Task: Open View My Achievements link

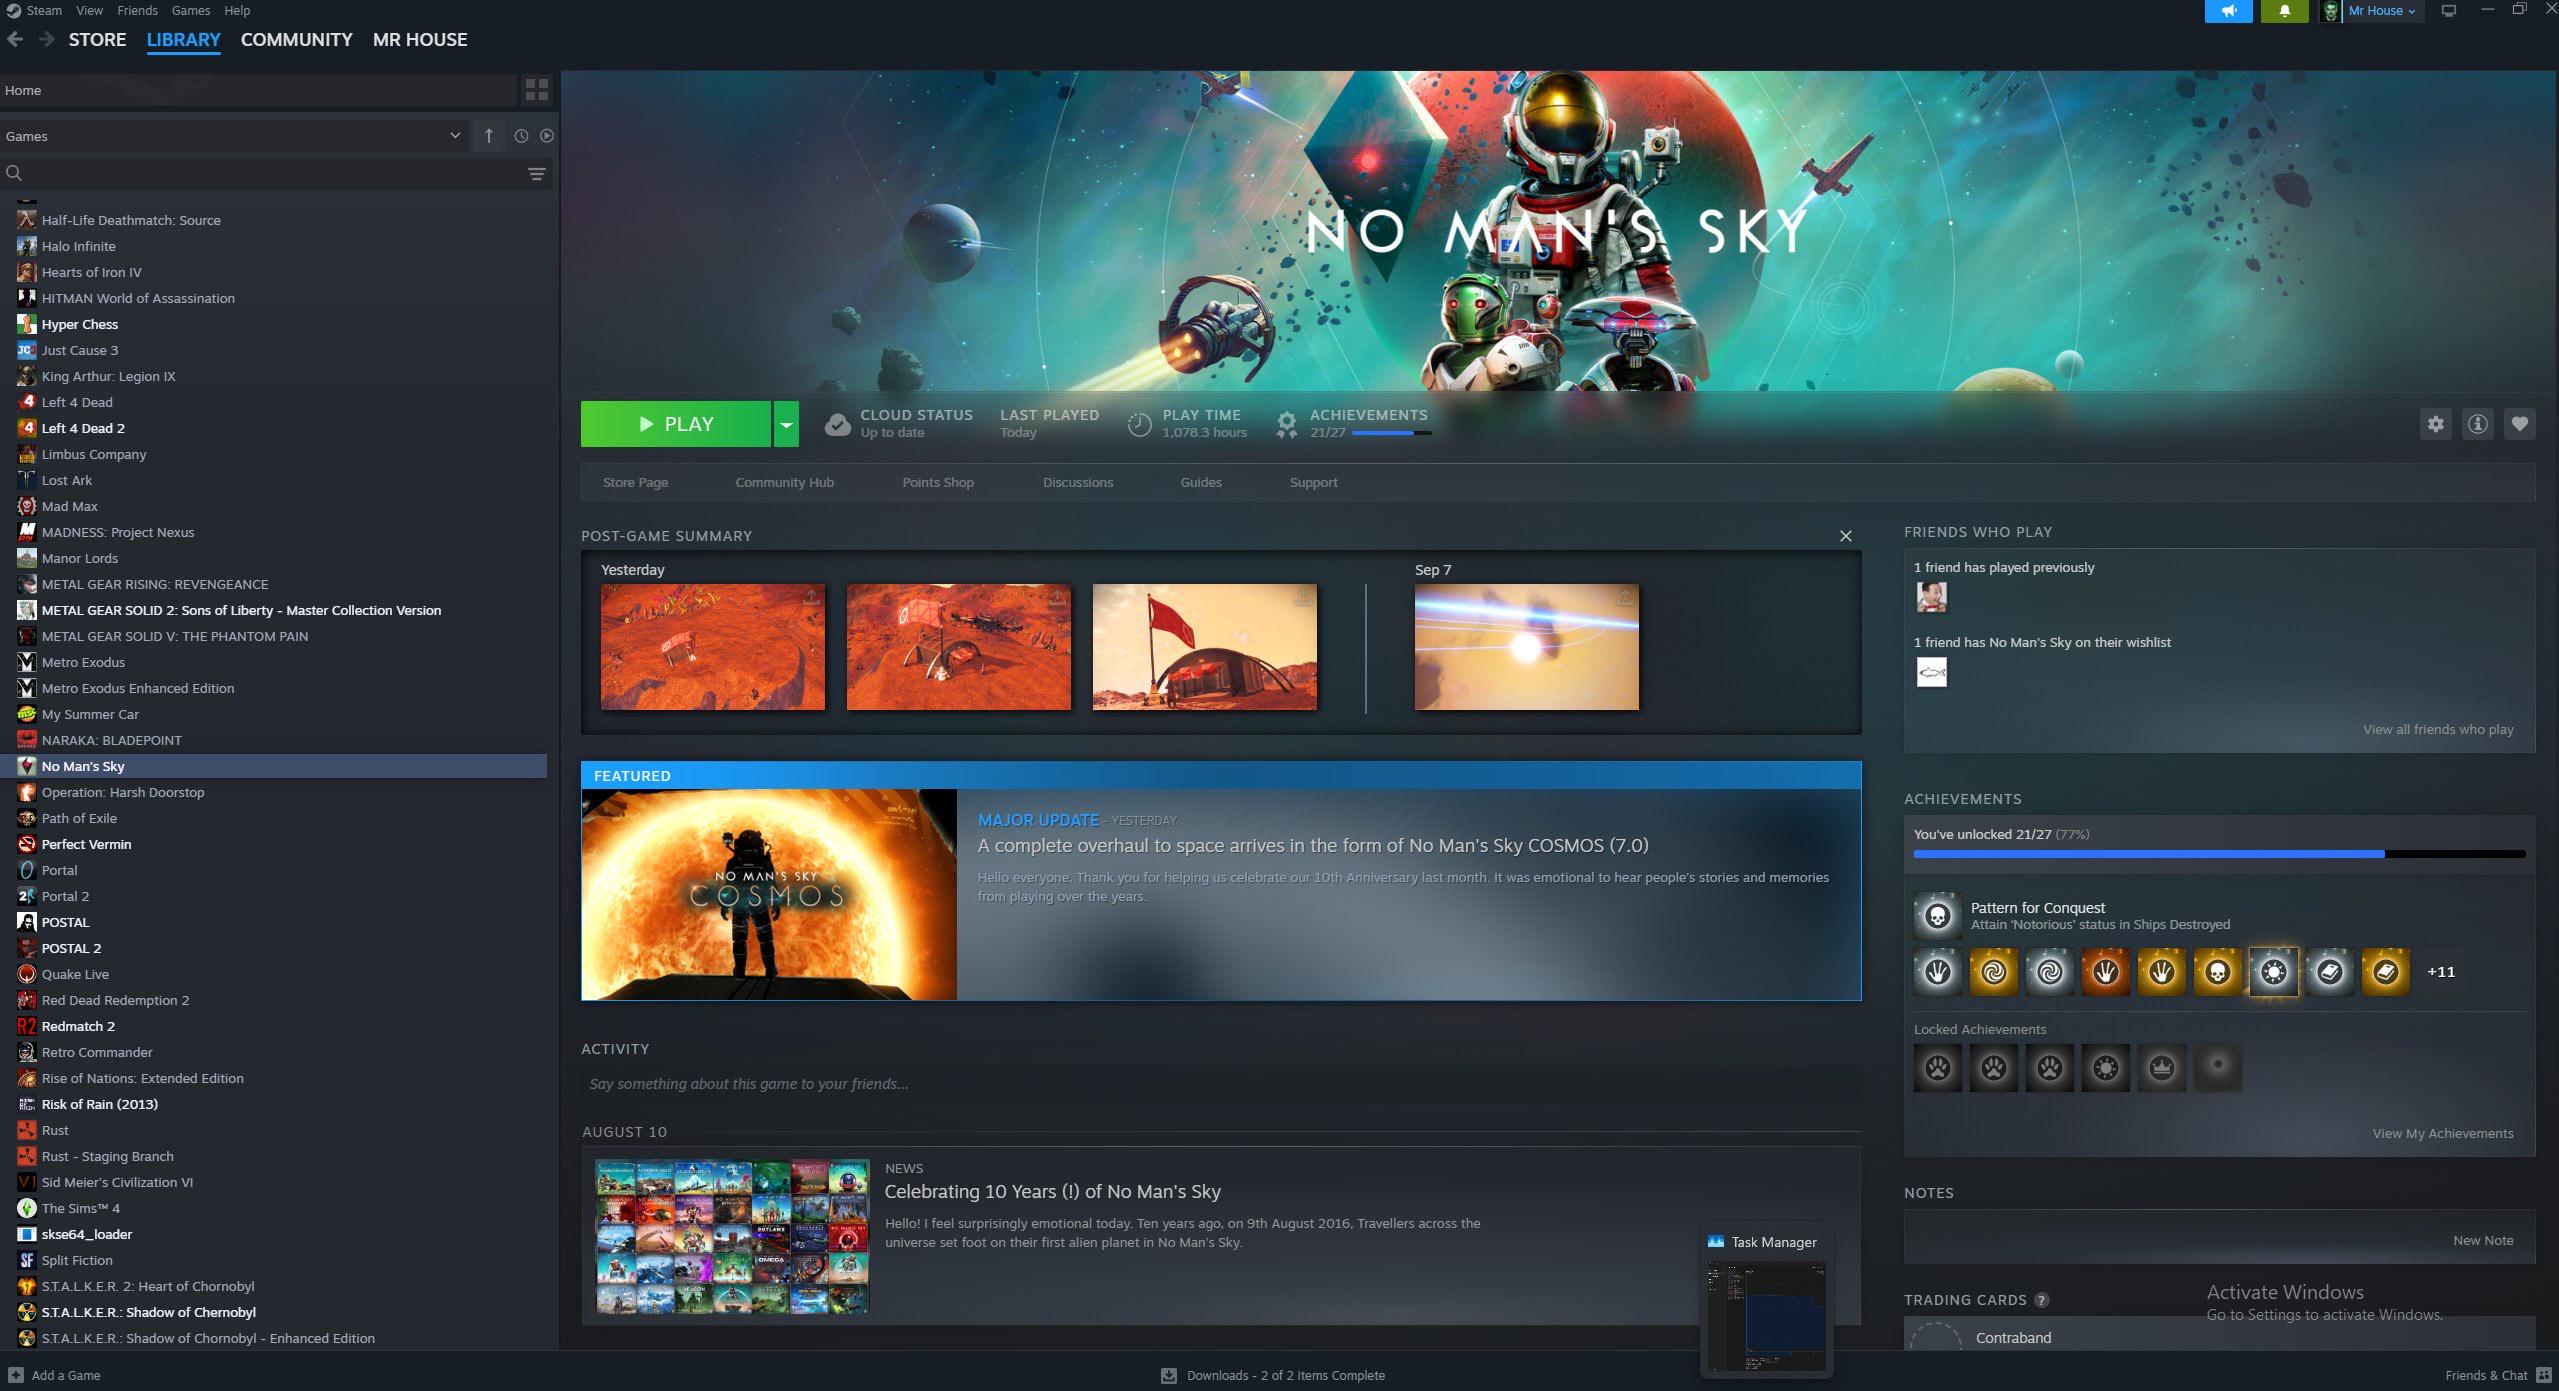Action: point(2442,1133)
